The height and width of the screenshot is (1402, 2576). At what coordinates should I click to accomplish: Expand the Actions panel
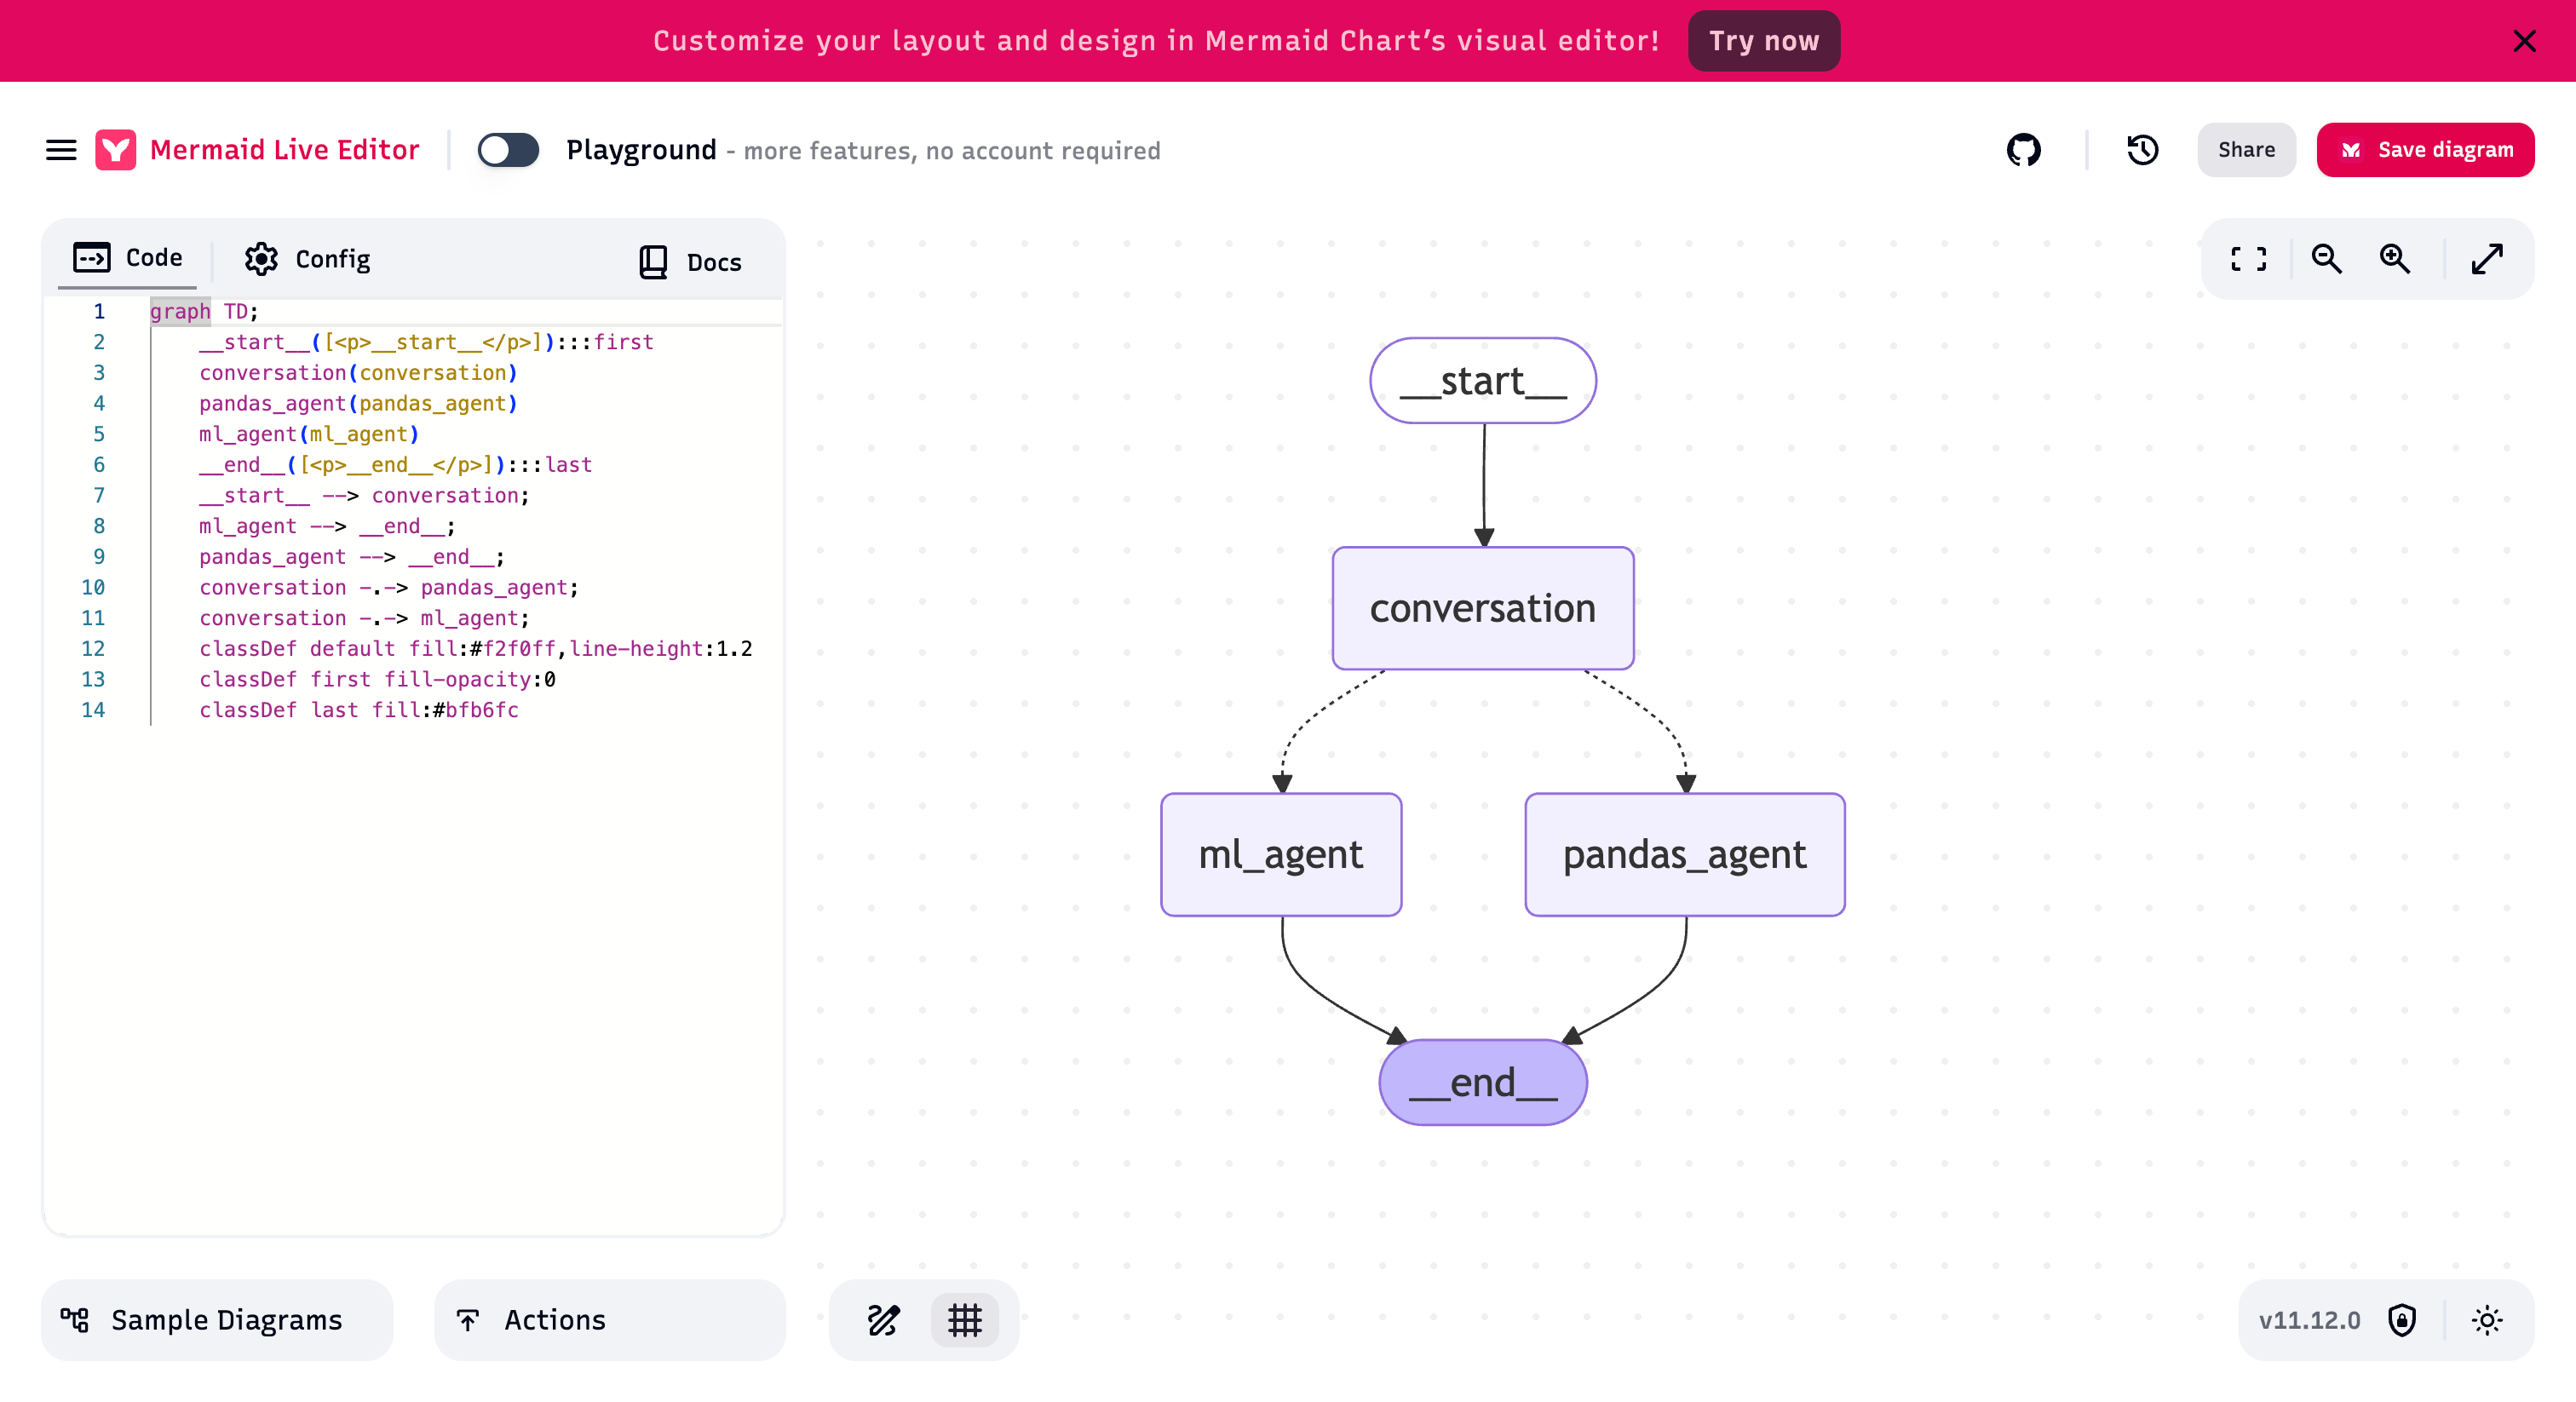click(x=609, y=1320)
